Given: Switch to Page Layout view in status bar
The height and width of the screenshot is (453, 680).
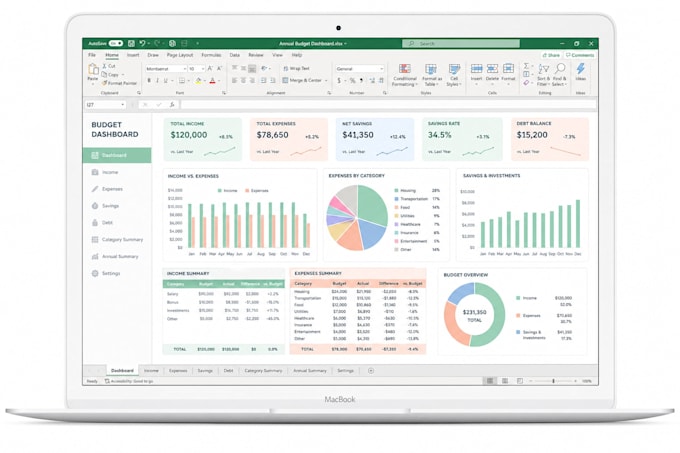Looking at the screenshot, I should [505, 381].
